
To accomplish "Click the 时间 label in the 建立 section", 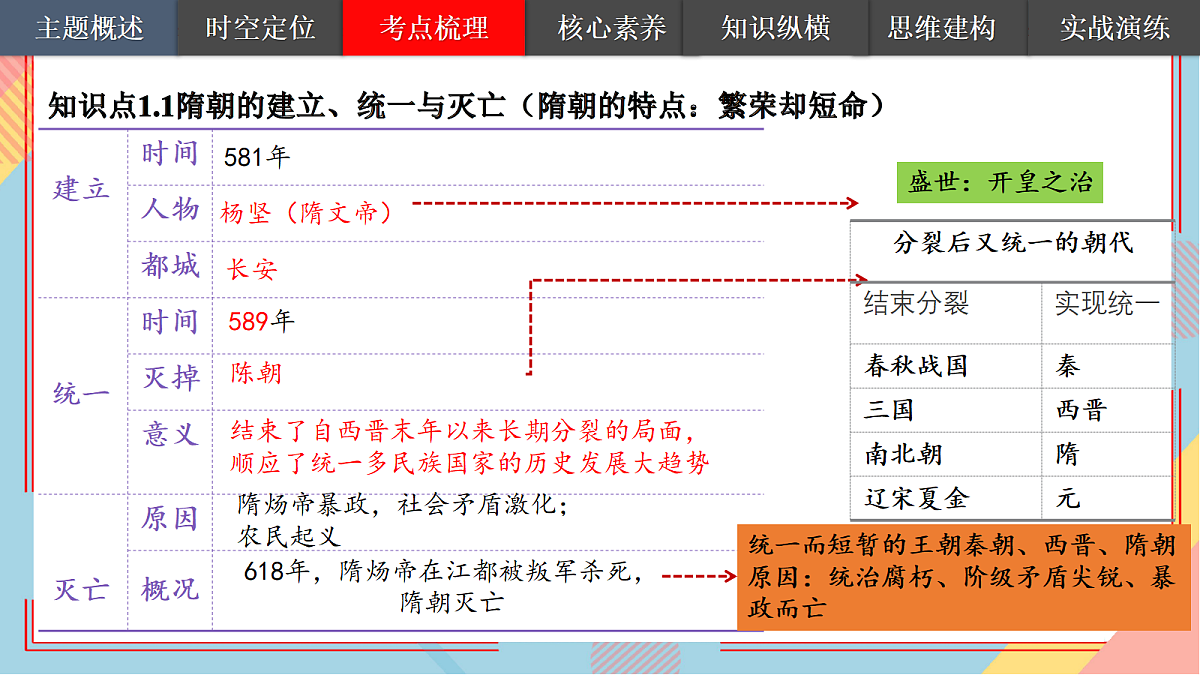I will pos(170,154).
